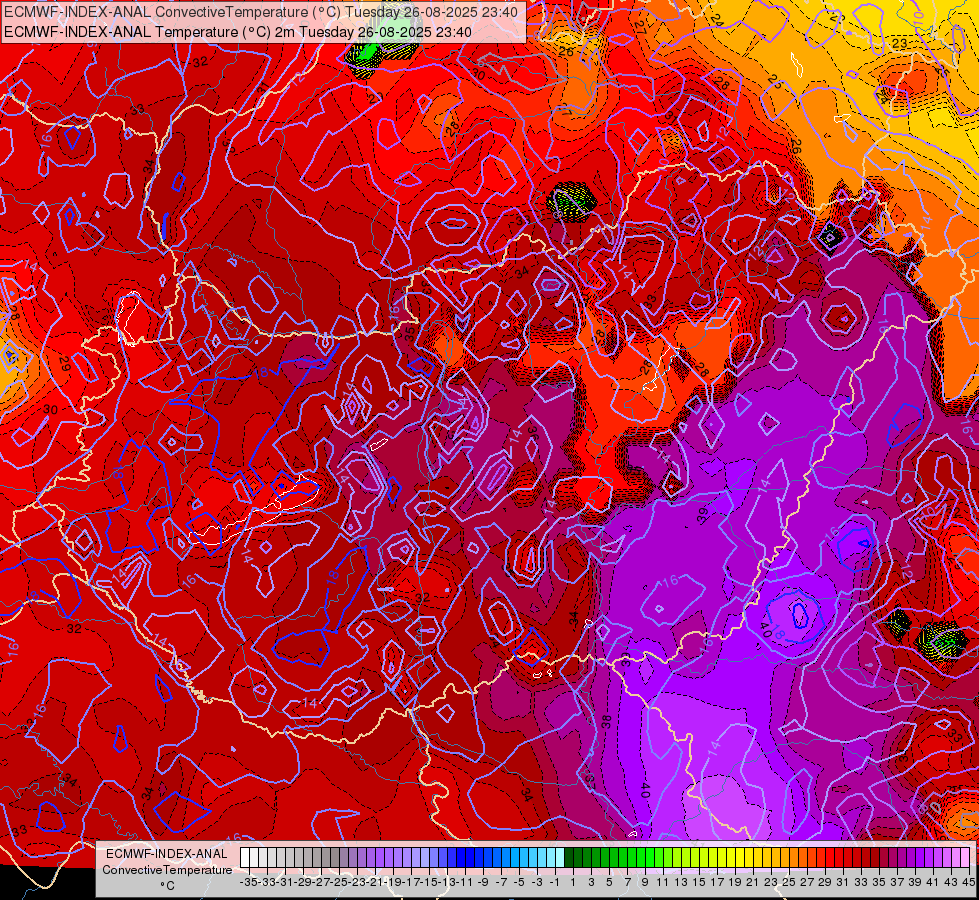
Task: Click the 41 value on the legend scale
Action: pyautogui.click(x=933, y=882)
